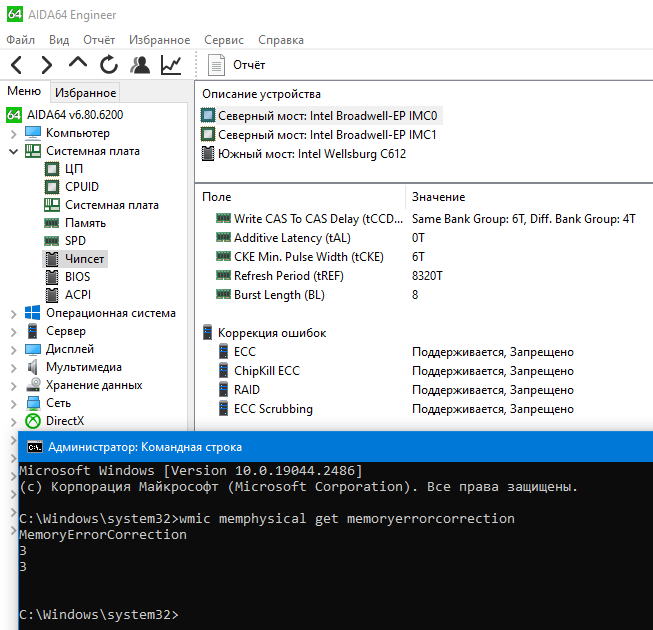Click the Сервер tower icon in the tree

coord(32,331)
